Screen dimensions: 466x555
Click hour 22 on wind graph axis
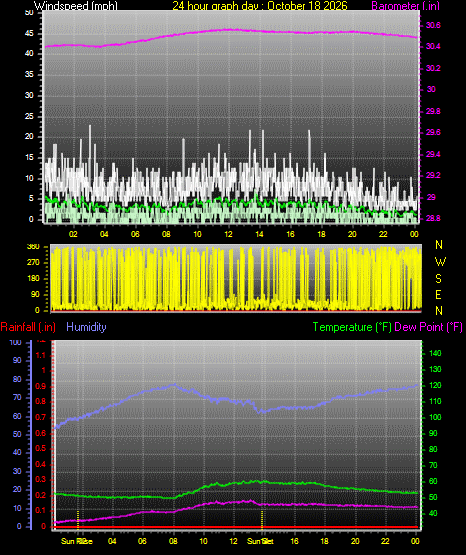pos(383,234)
